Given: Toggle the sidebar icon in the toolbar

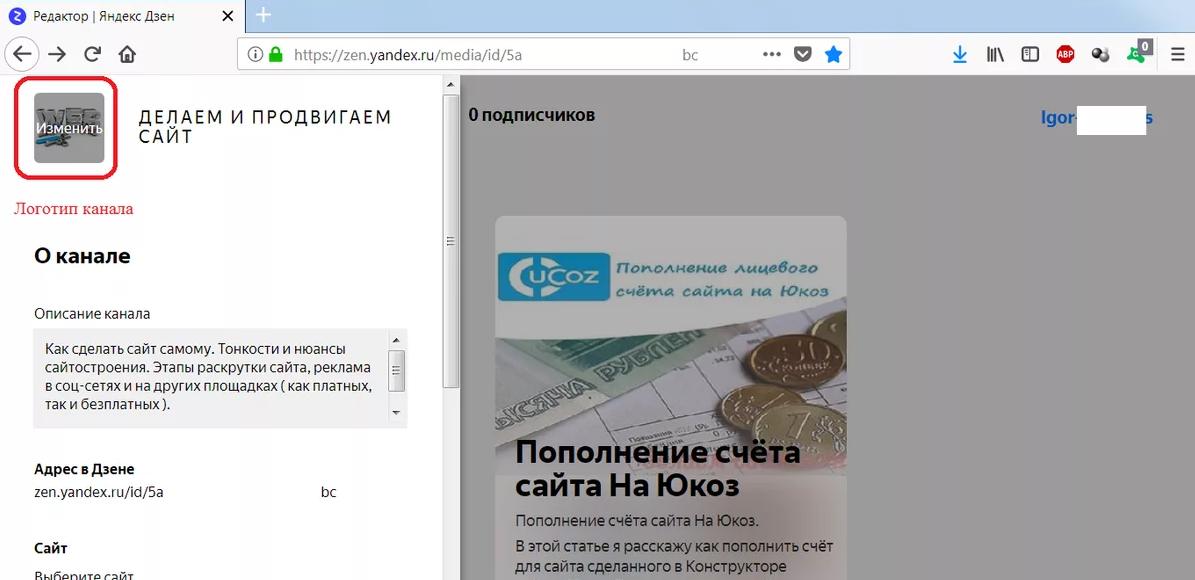Looking at the screenshot, I should pyautogui.click(x=1030, y=54).
